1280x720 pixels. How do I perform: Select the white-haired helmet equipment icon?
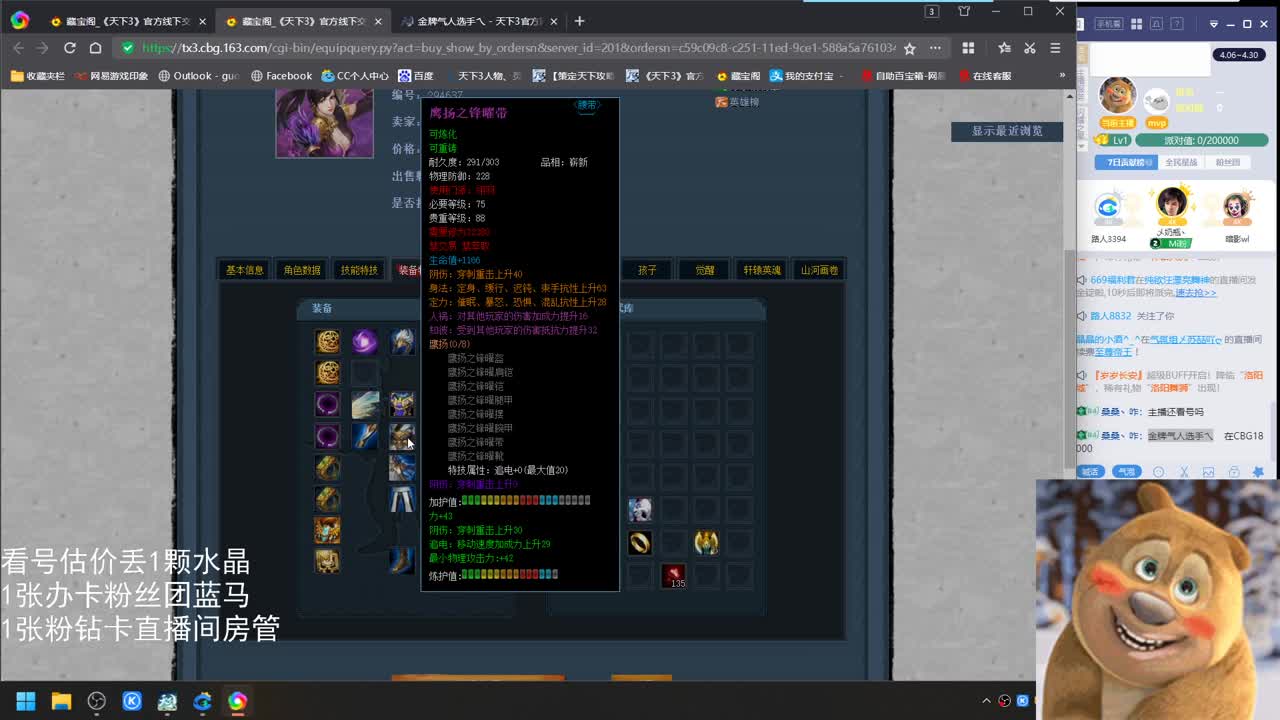point(402,342)
